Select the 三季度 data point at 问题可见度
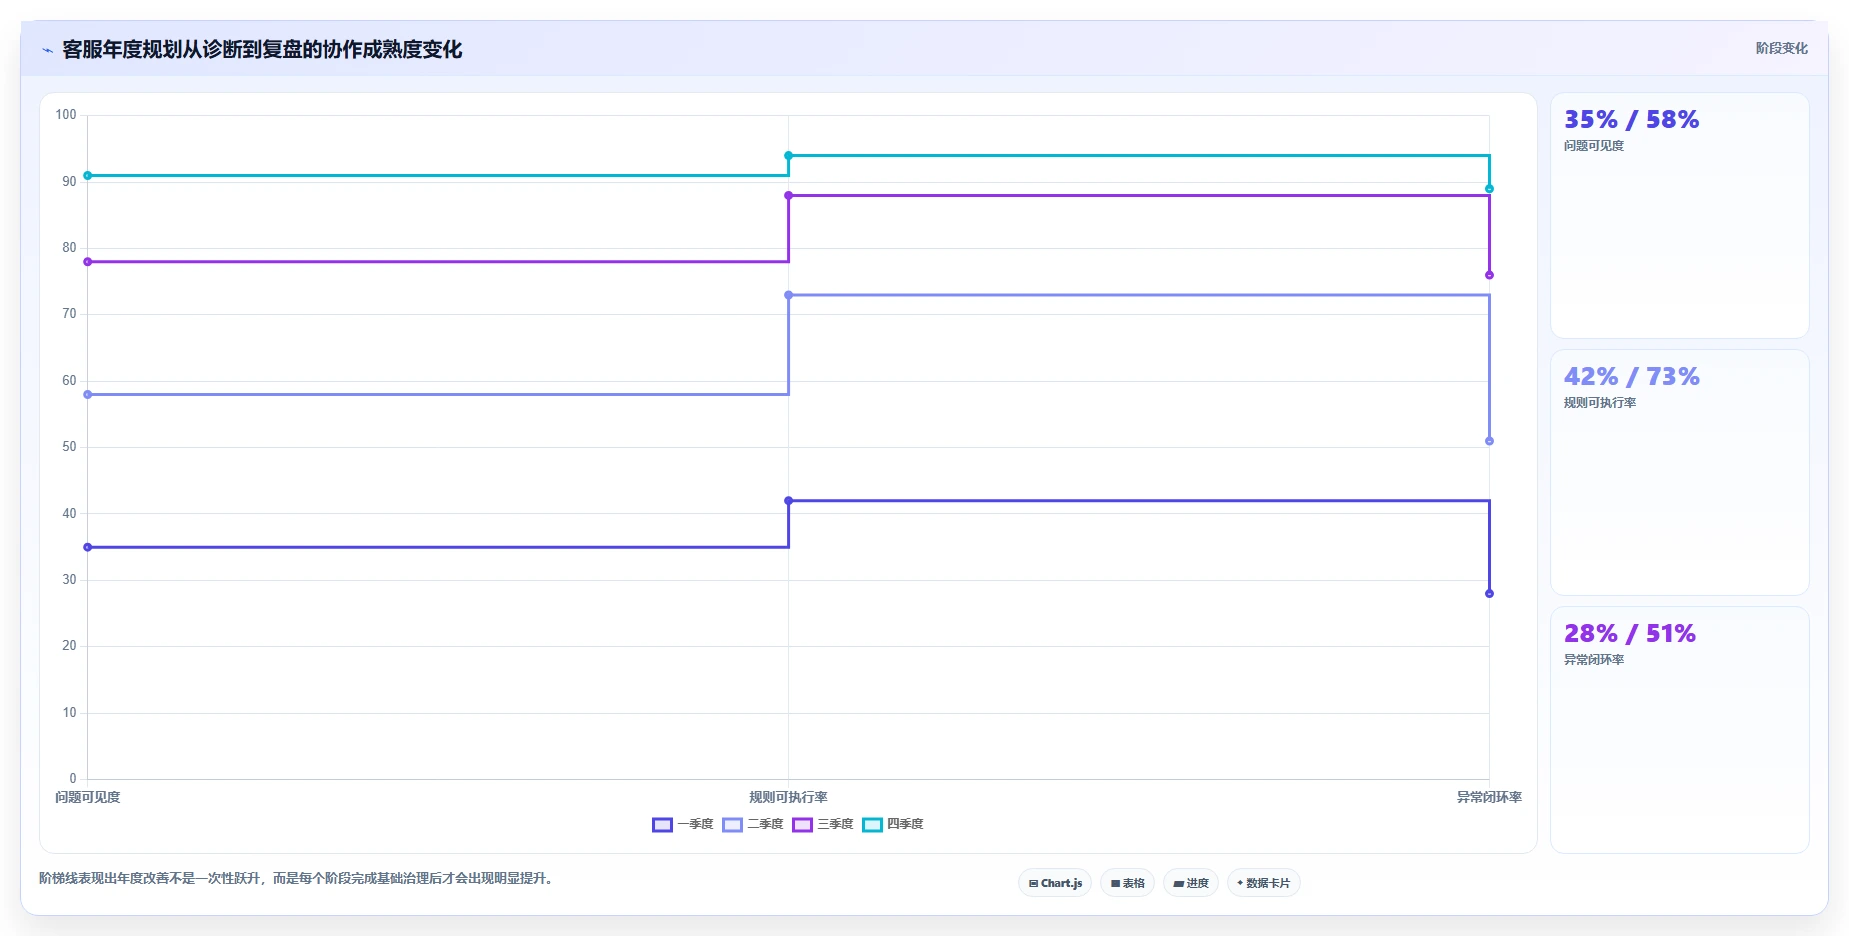1849x936 pixels. (x=88, y=262)
